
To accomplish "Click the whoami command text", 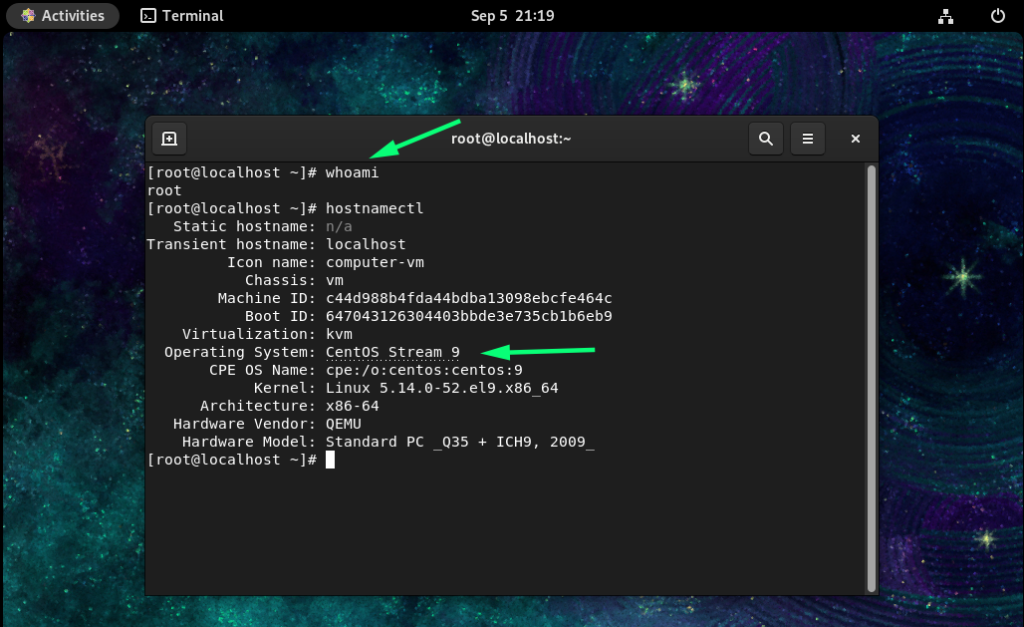I will (x=352, y=172).
